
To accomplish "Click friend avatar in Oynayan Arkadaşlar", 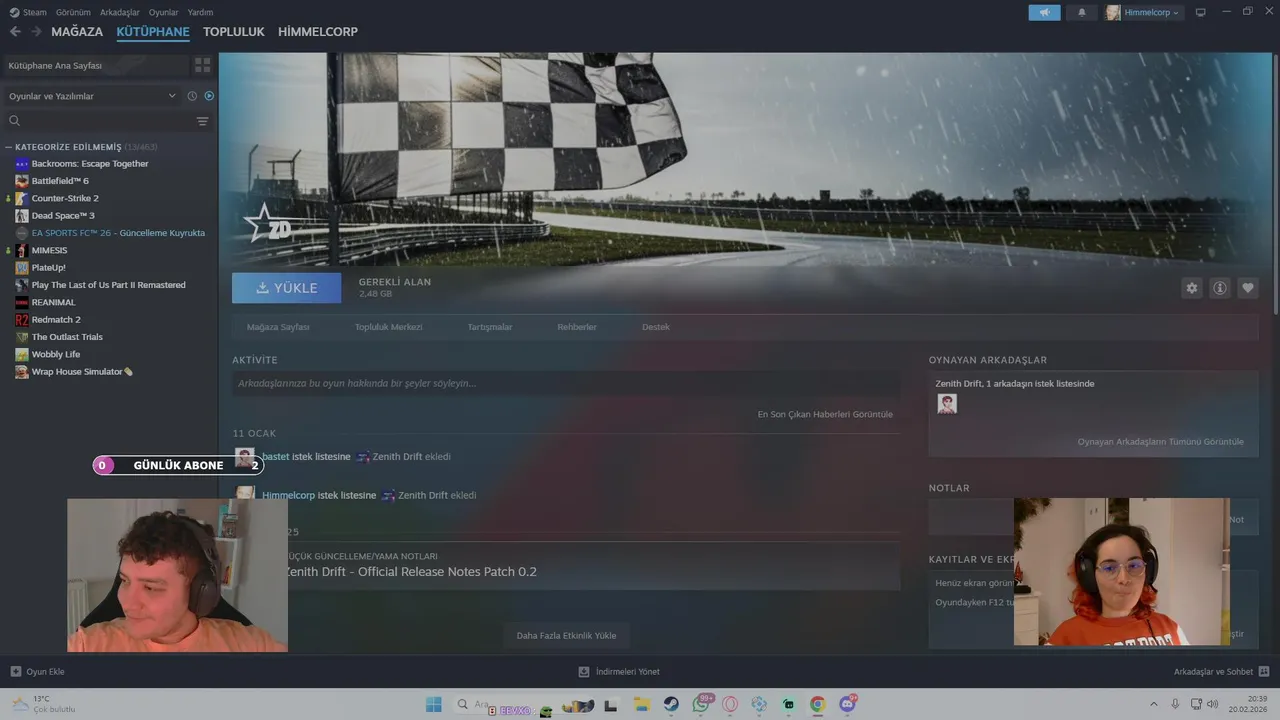I will click(x=947, y=404).
